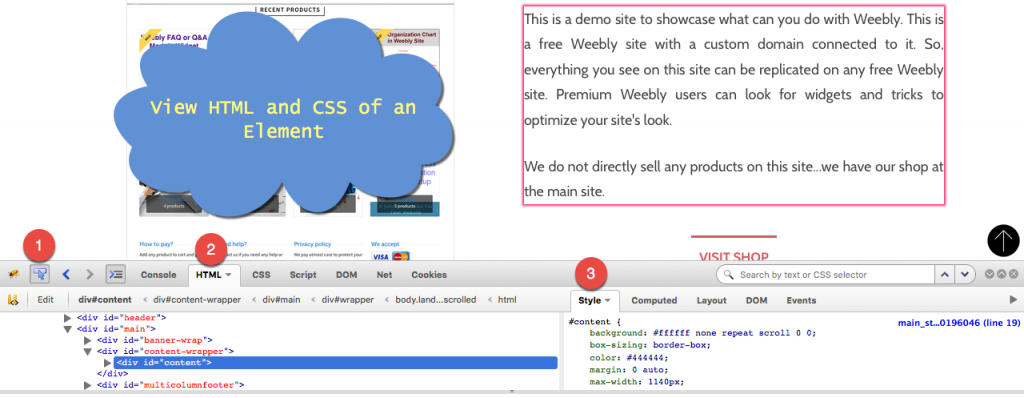This screenshot has width=1024, height=398.
Task: Select div#content in the breadcrumb
Action: click(x=105, y=300)
